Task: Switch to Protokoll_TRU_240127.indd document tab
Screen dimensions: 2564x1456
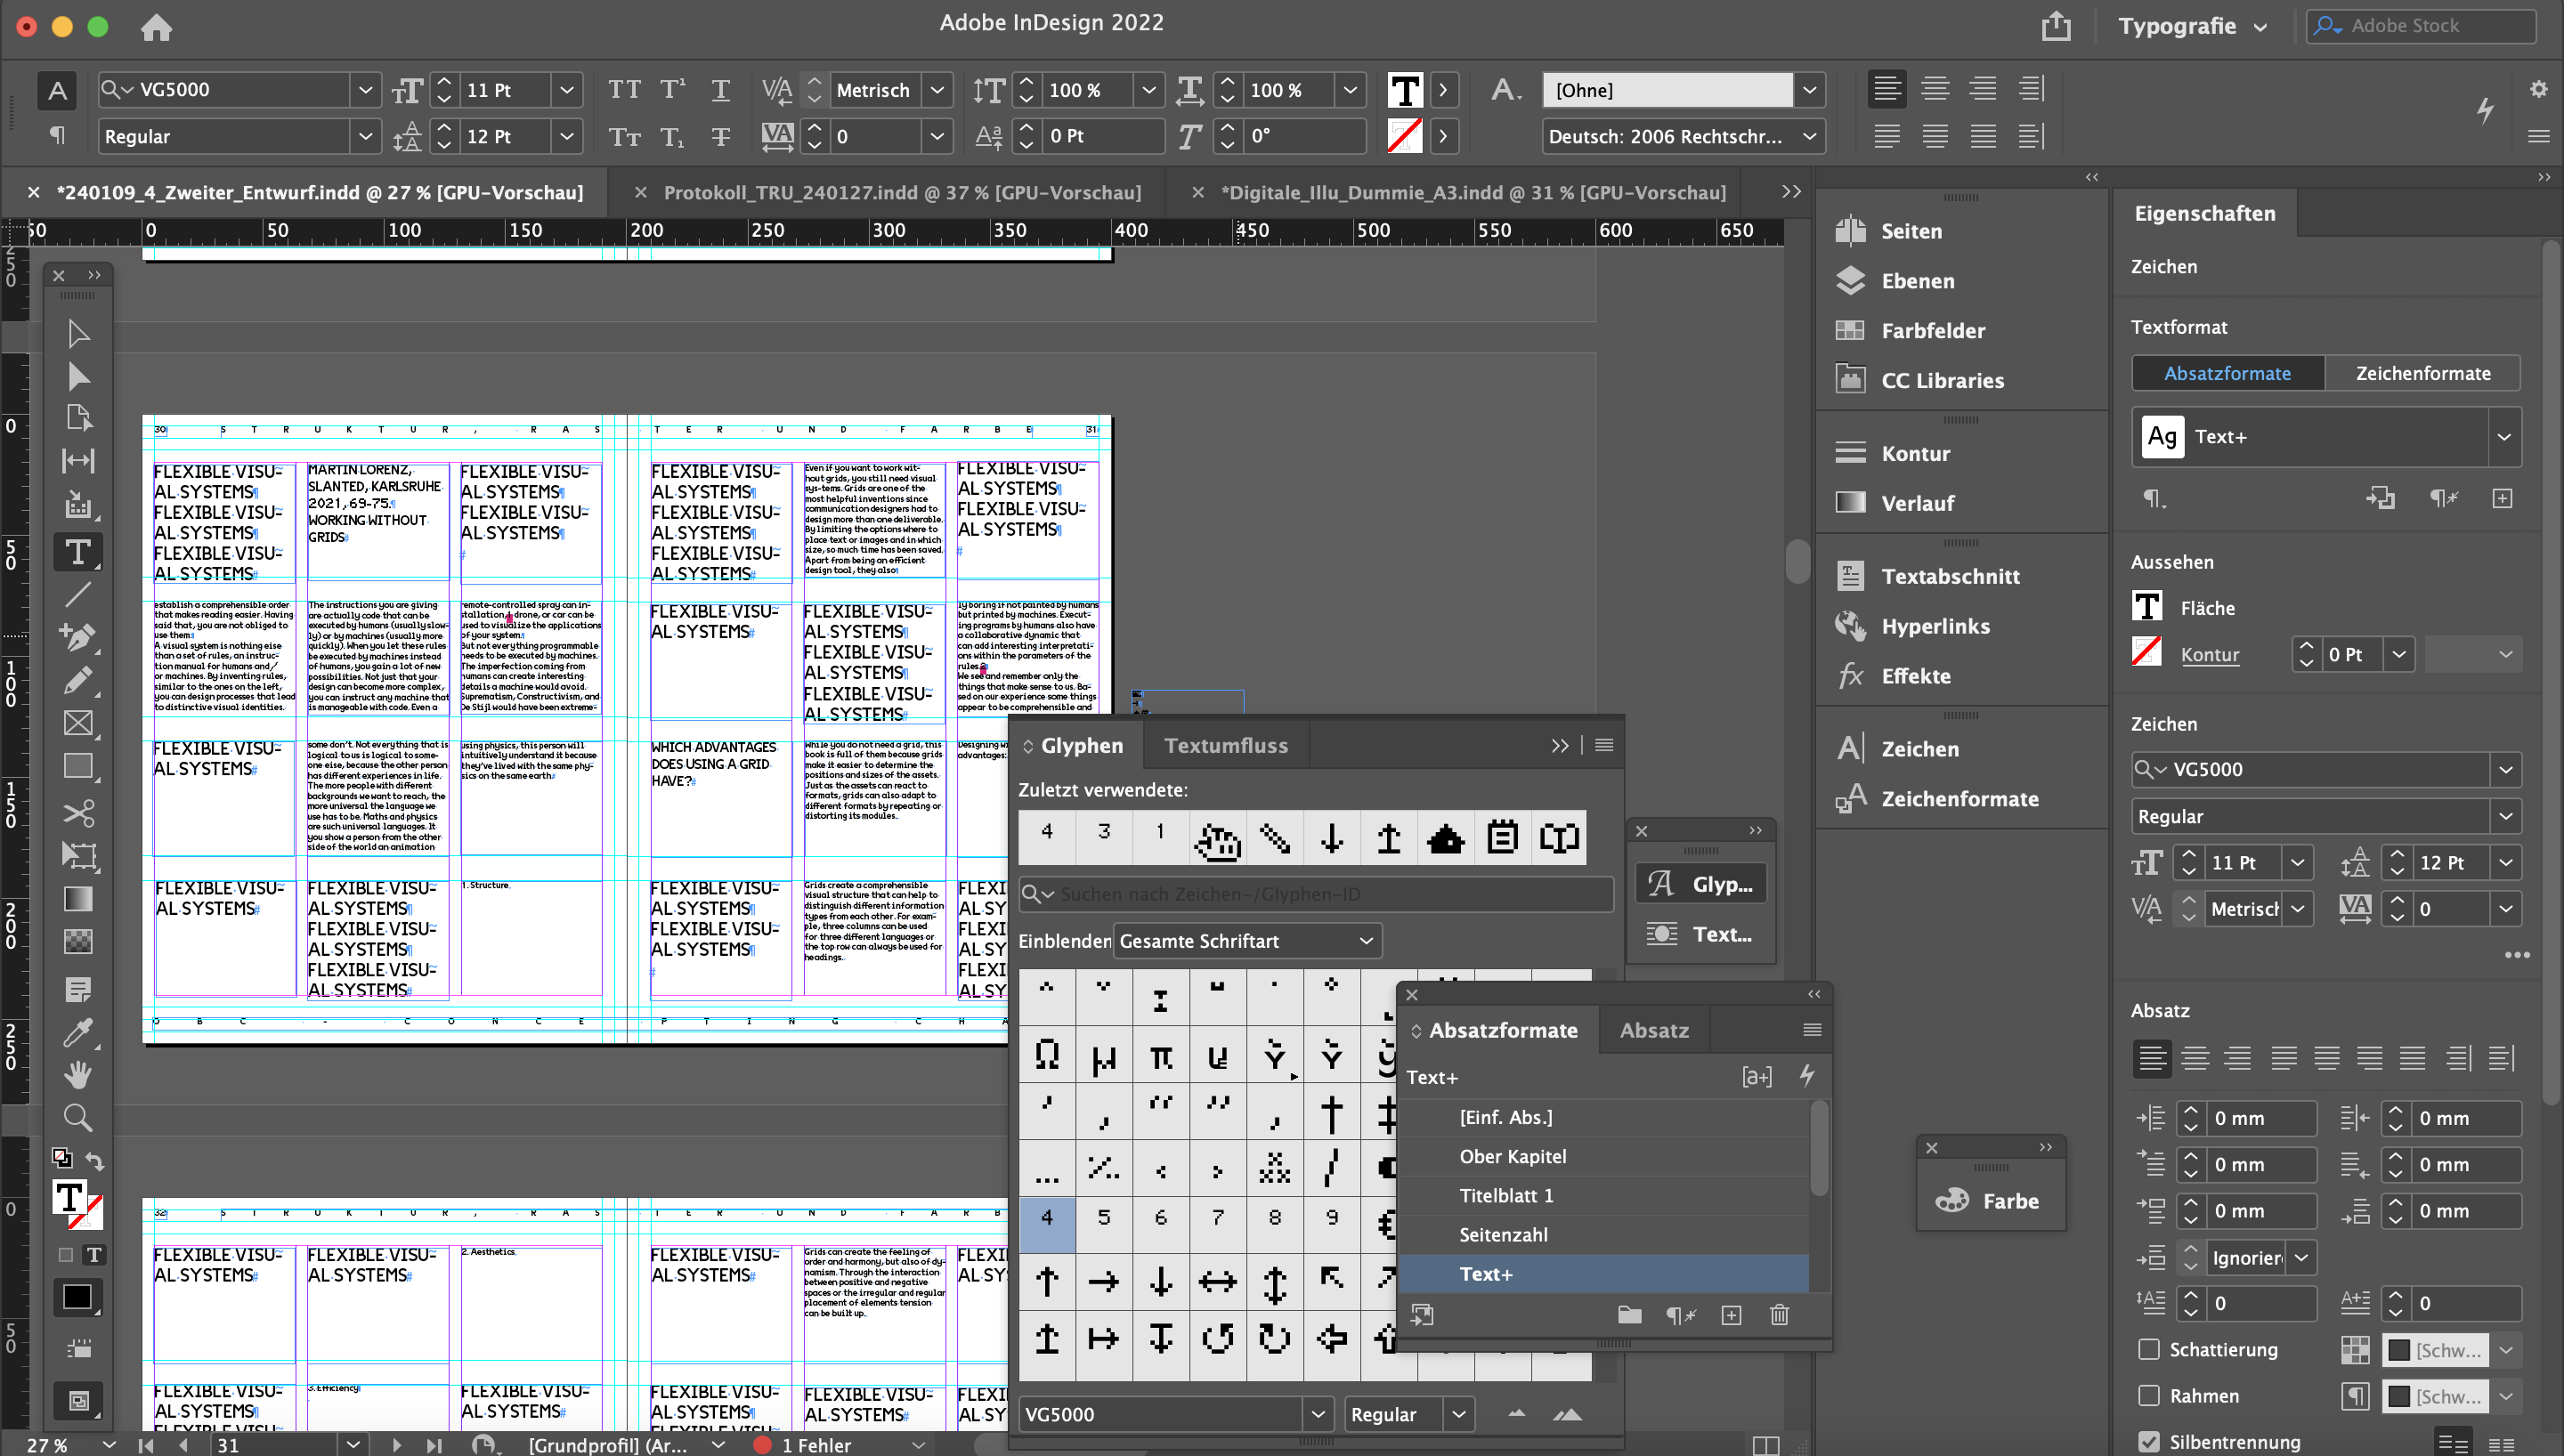Action: click(901, 192)
